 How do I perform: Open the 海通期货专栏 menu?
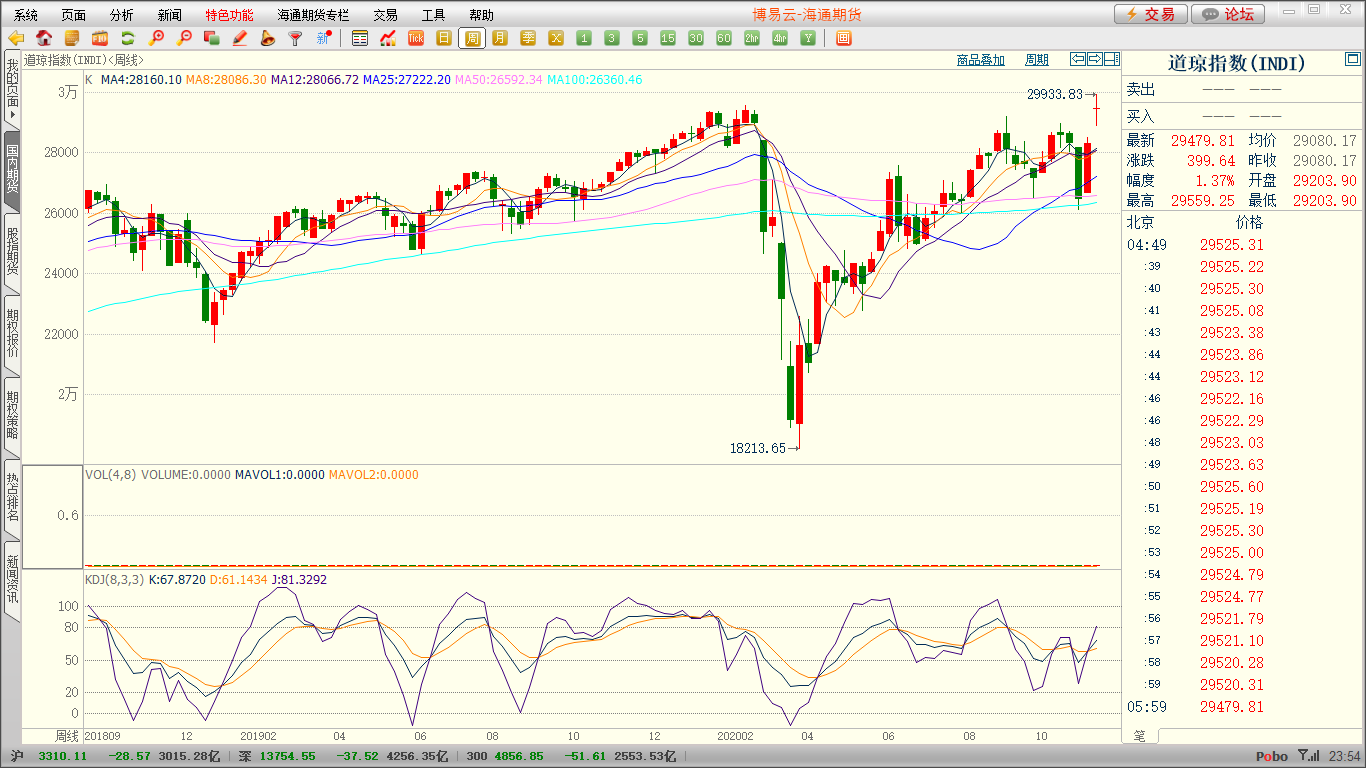point(314,15)
